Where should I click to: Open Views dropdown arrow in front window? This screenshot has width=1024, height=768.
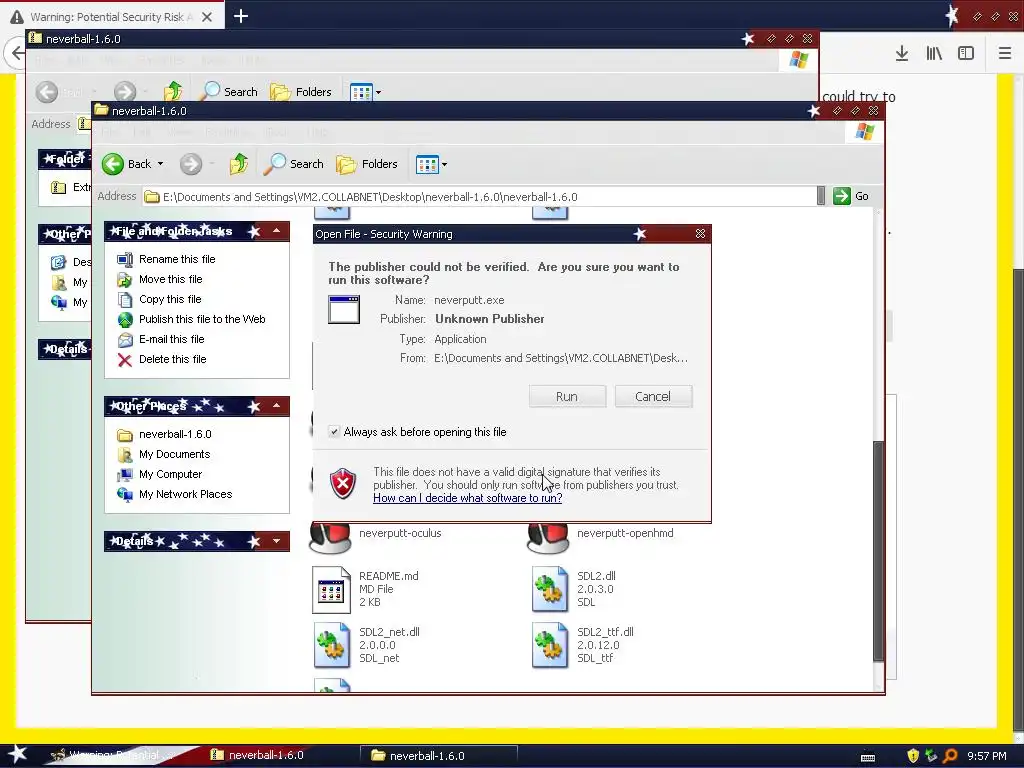tap(445, 165)
